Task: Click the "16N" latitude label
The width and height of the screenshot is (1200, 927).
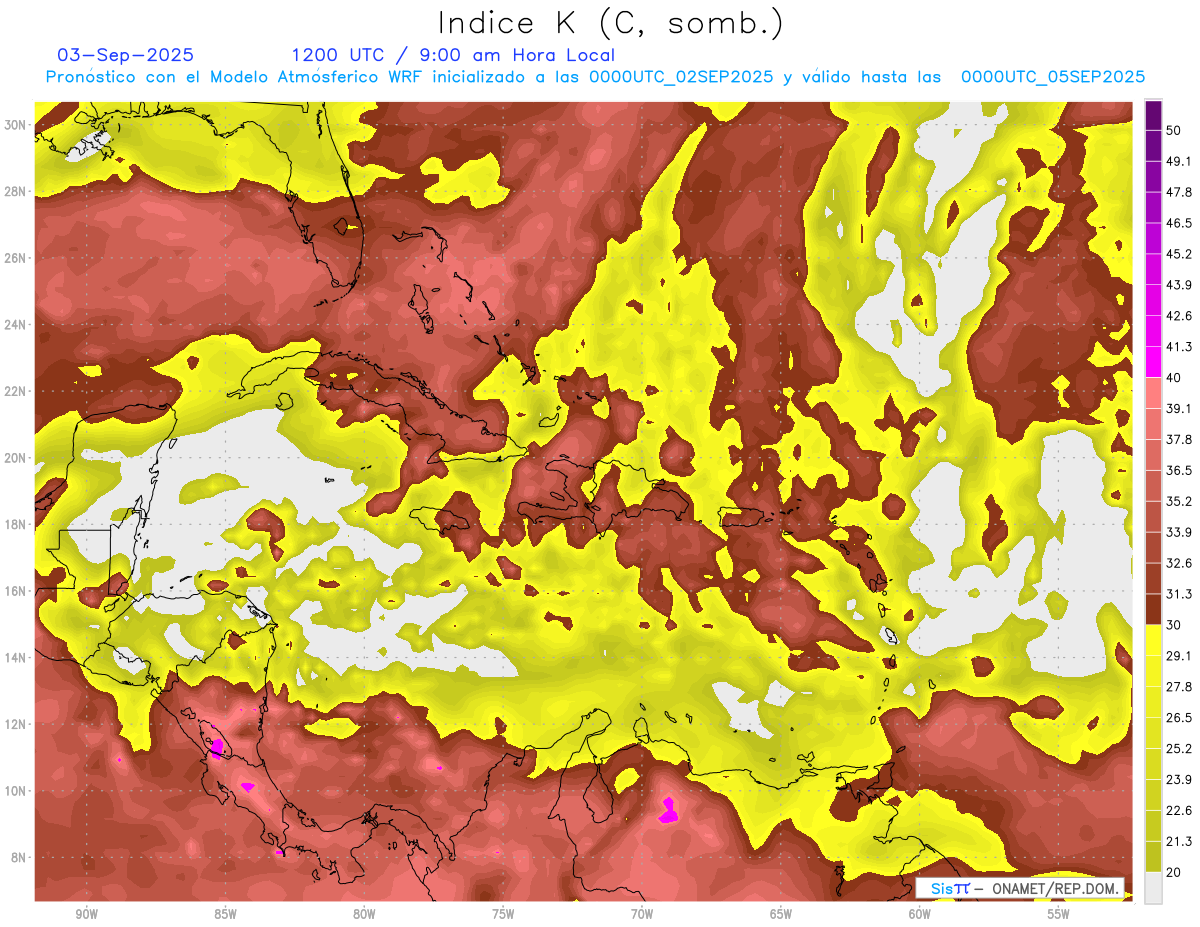Action: [16, 591]
